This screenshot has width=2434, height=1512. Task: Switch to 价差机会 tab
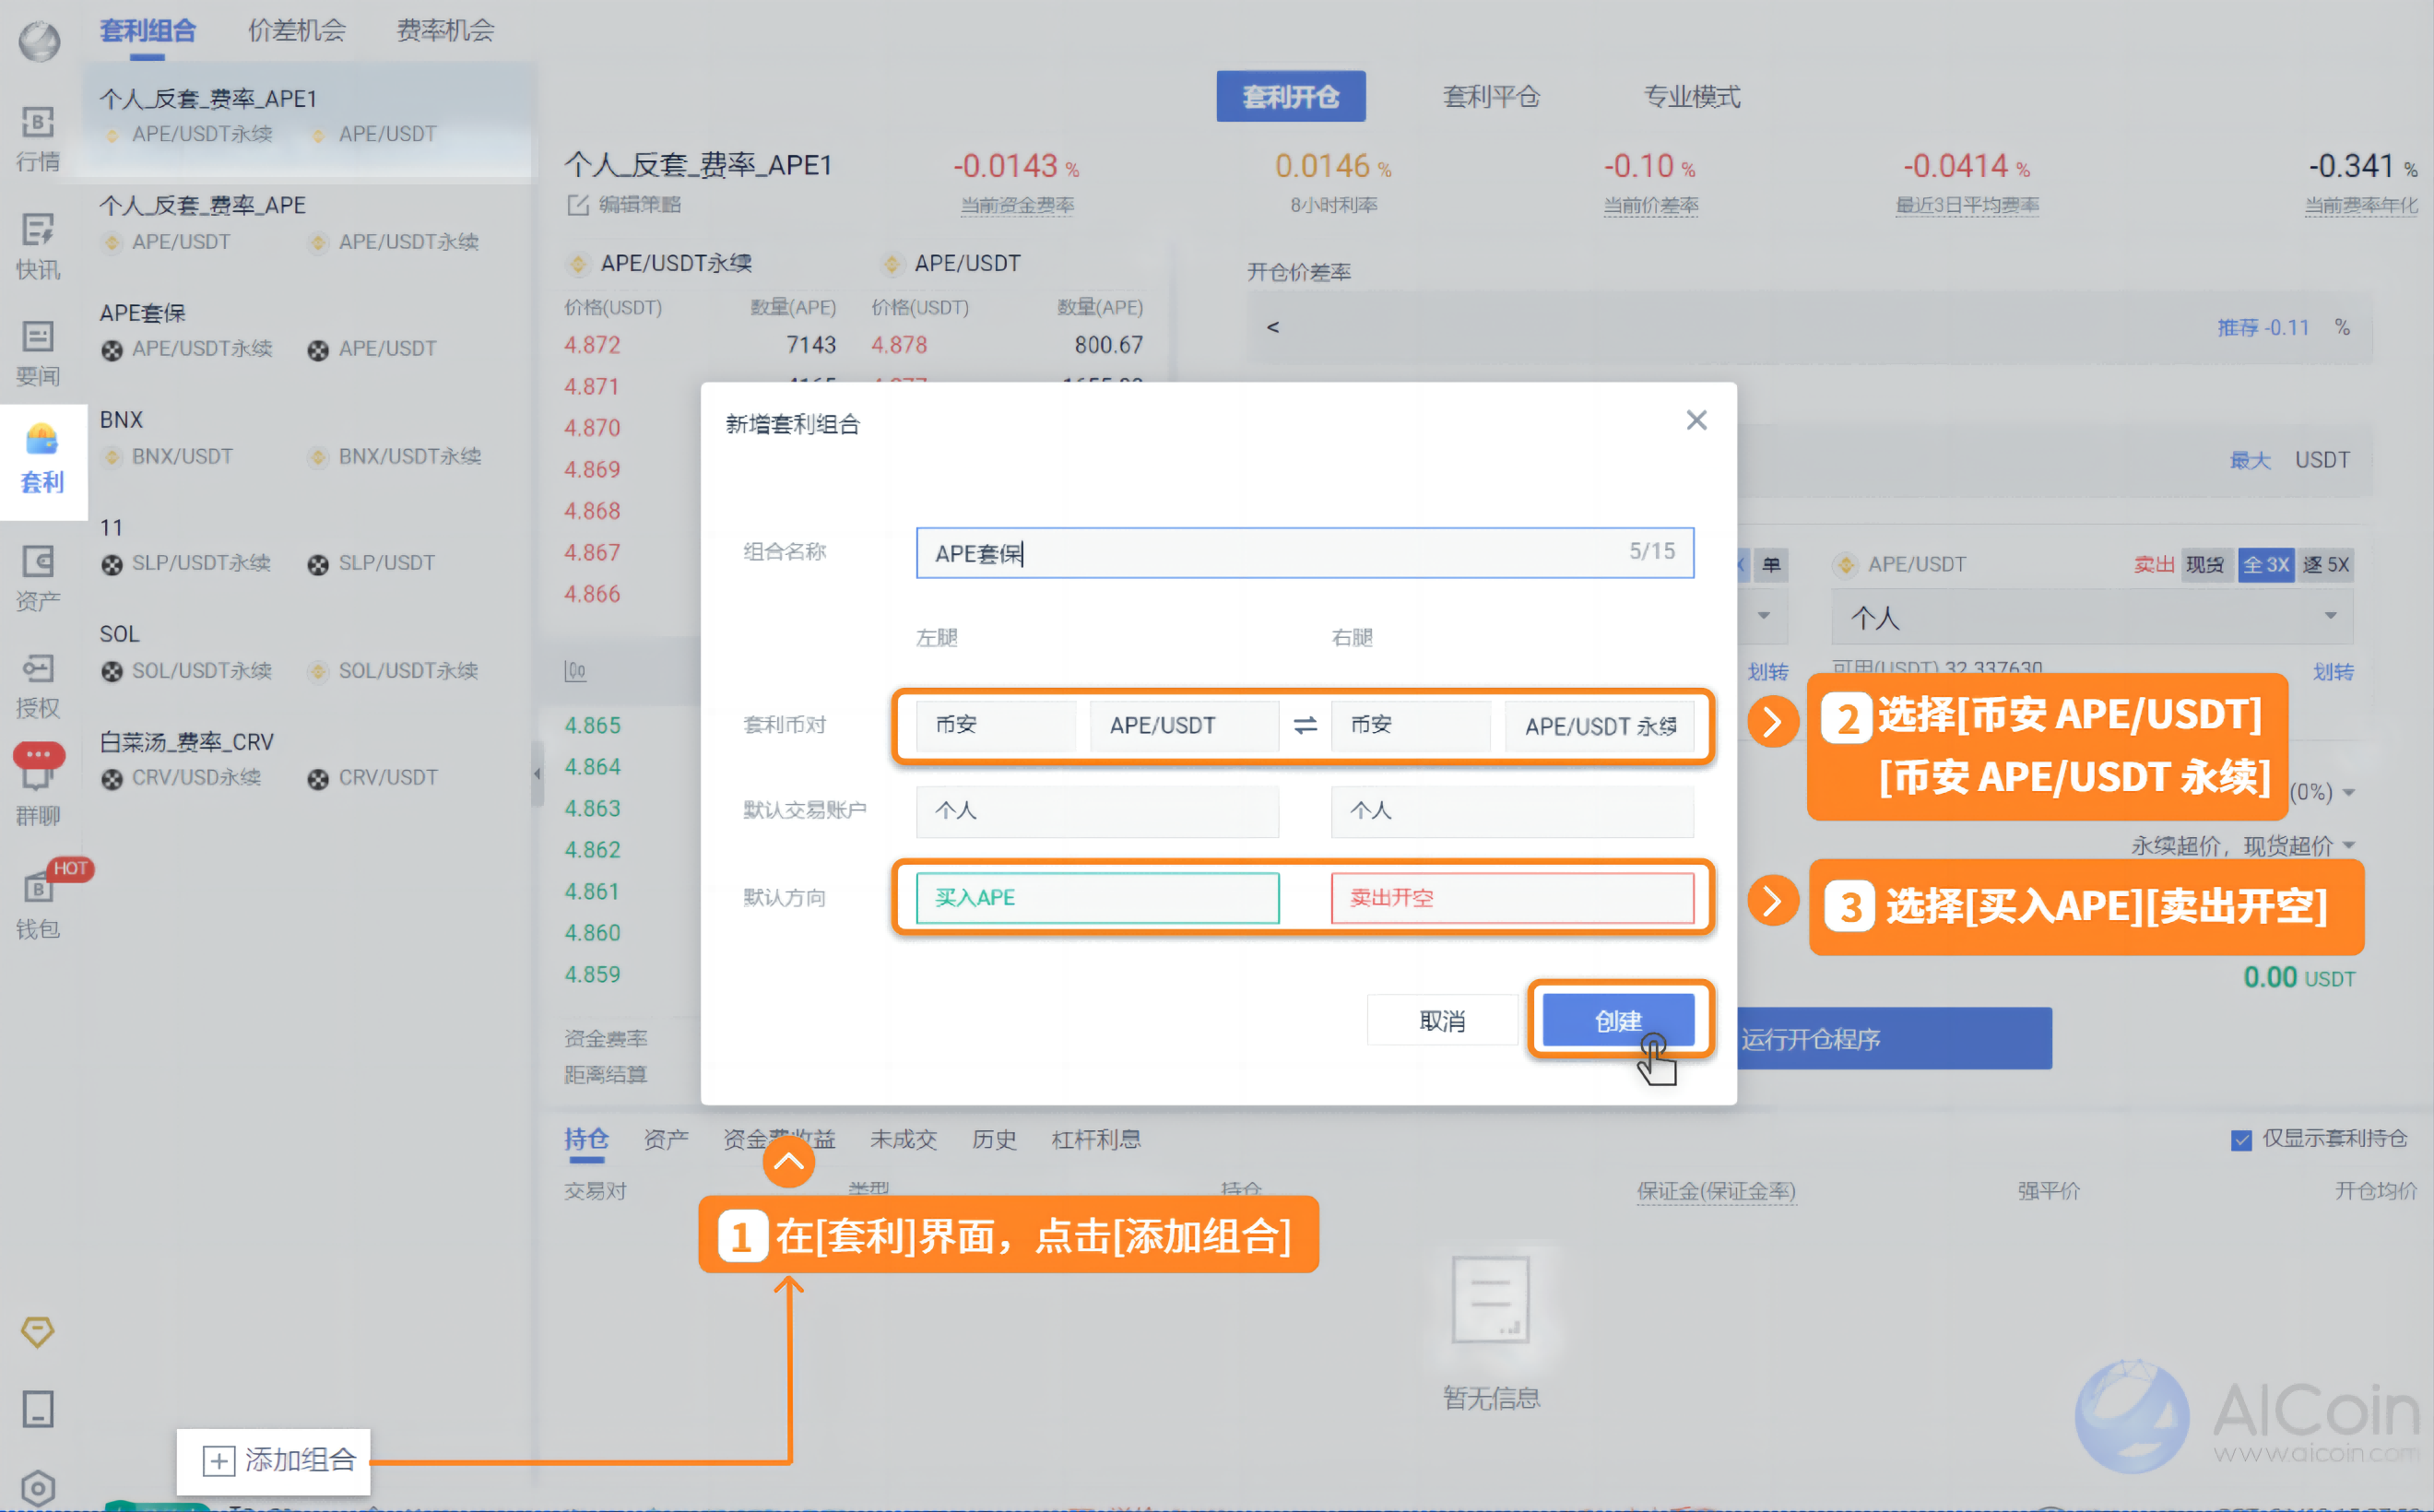click(296, 30)
